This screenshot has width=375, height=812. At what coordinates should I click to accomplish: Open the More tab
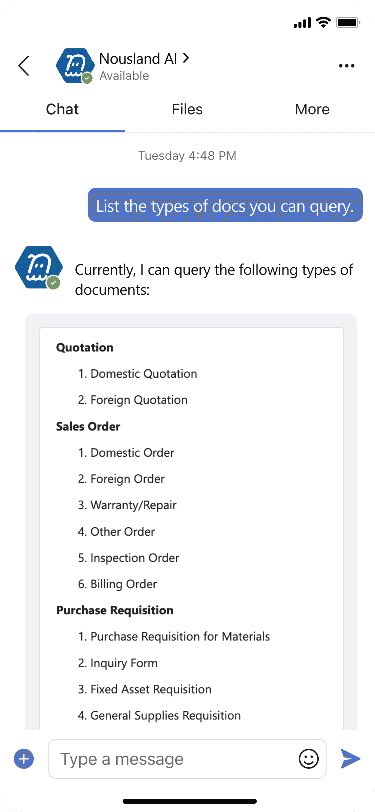tap(312, 109)
